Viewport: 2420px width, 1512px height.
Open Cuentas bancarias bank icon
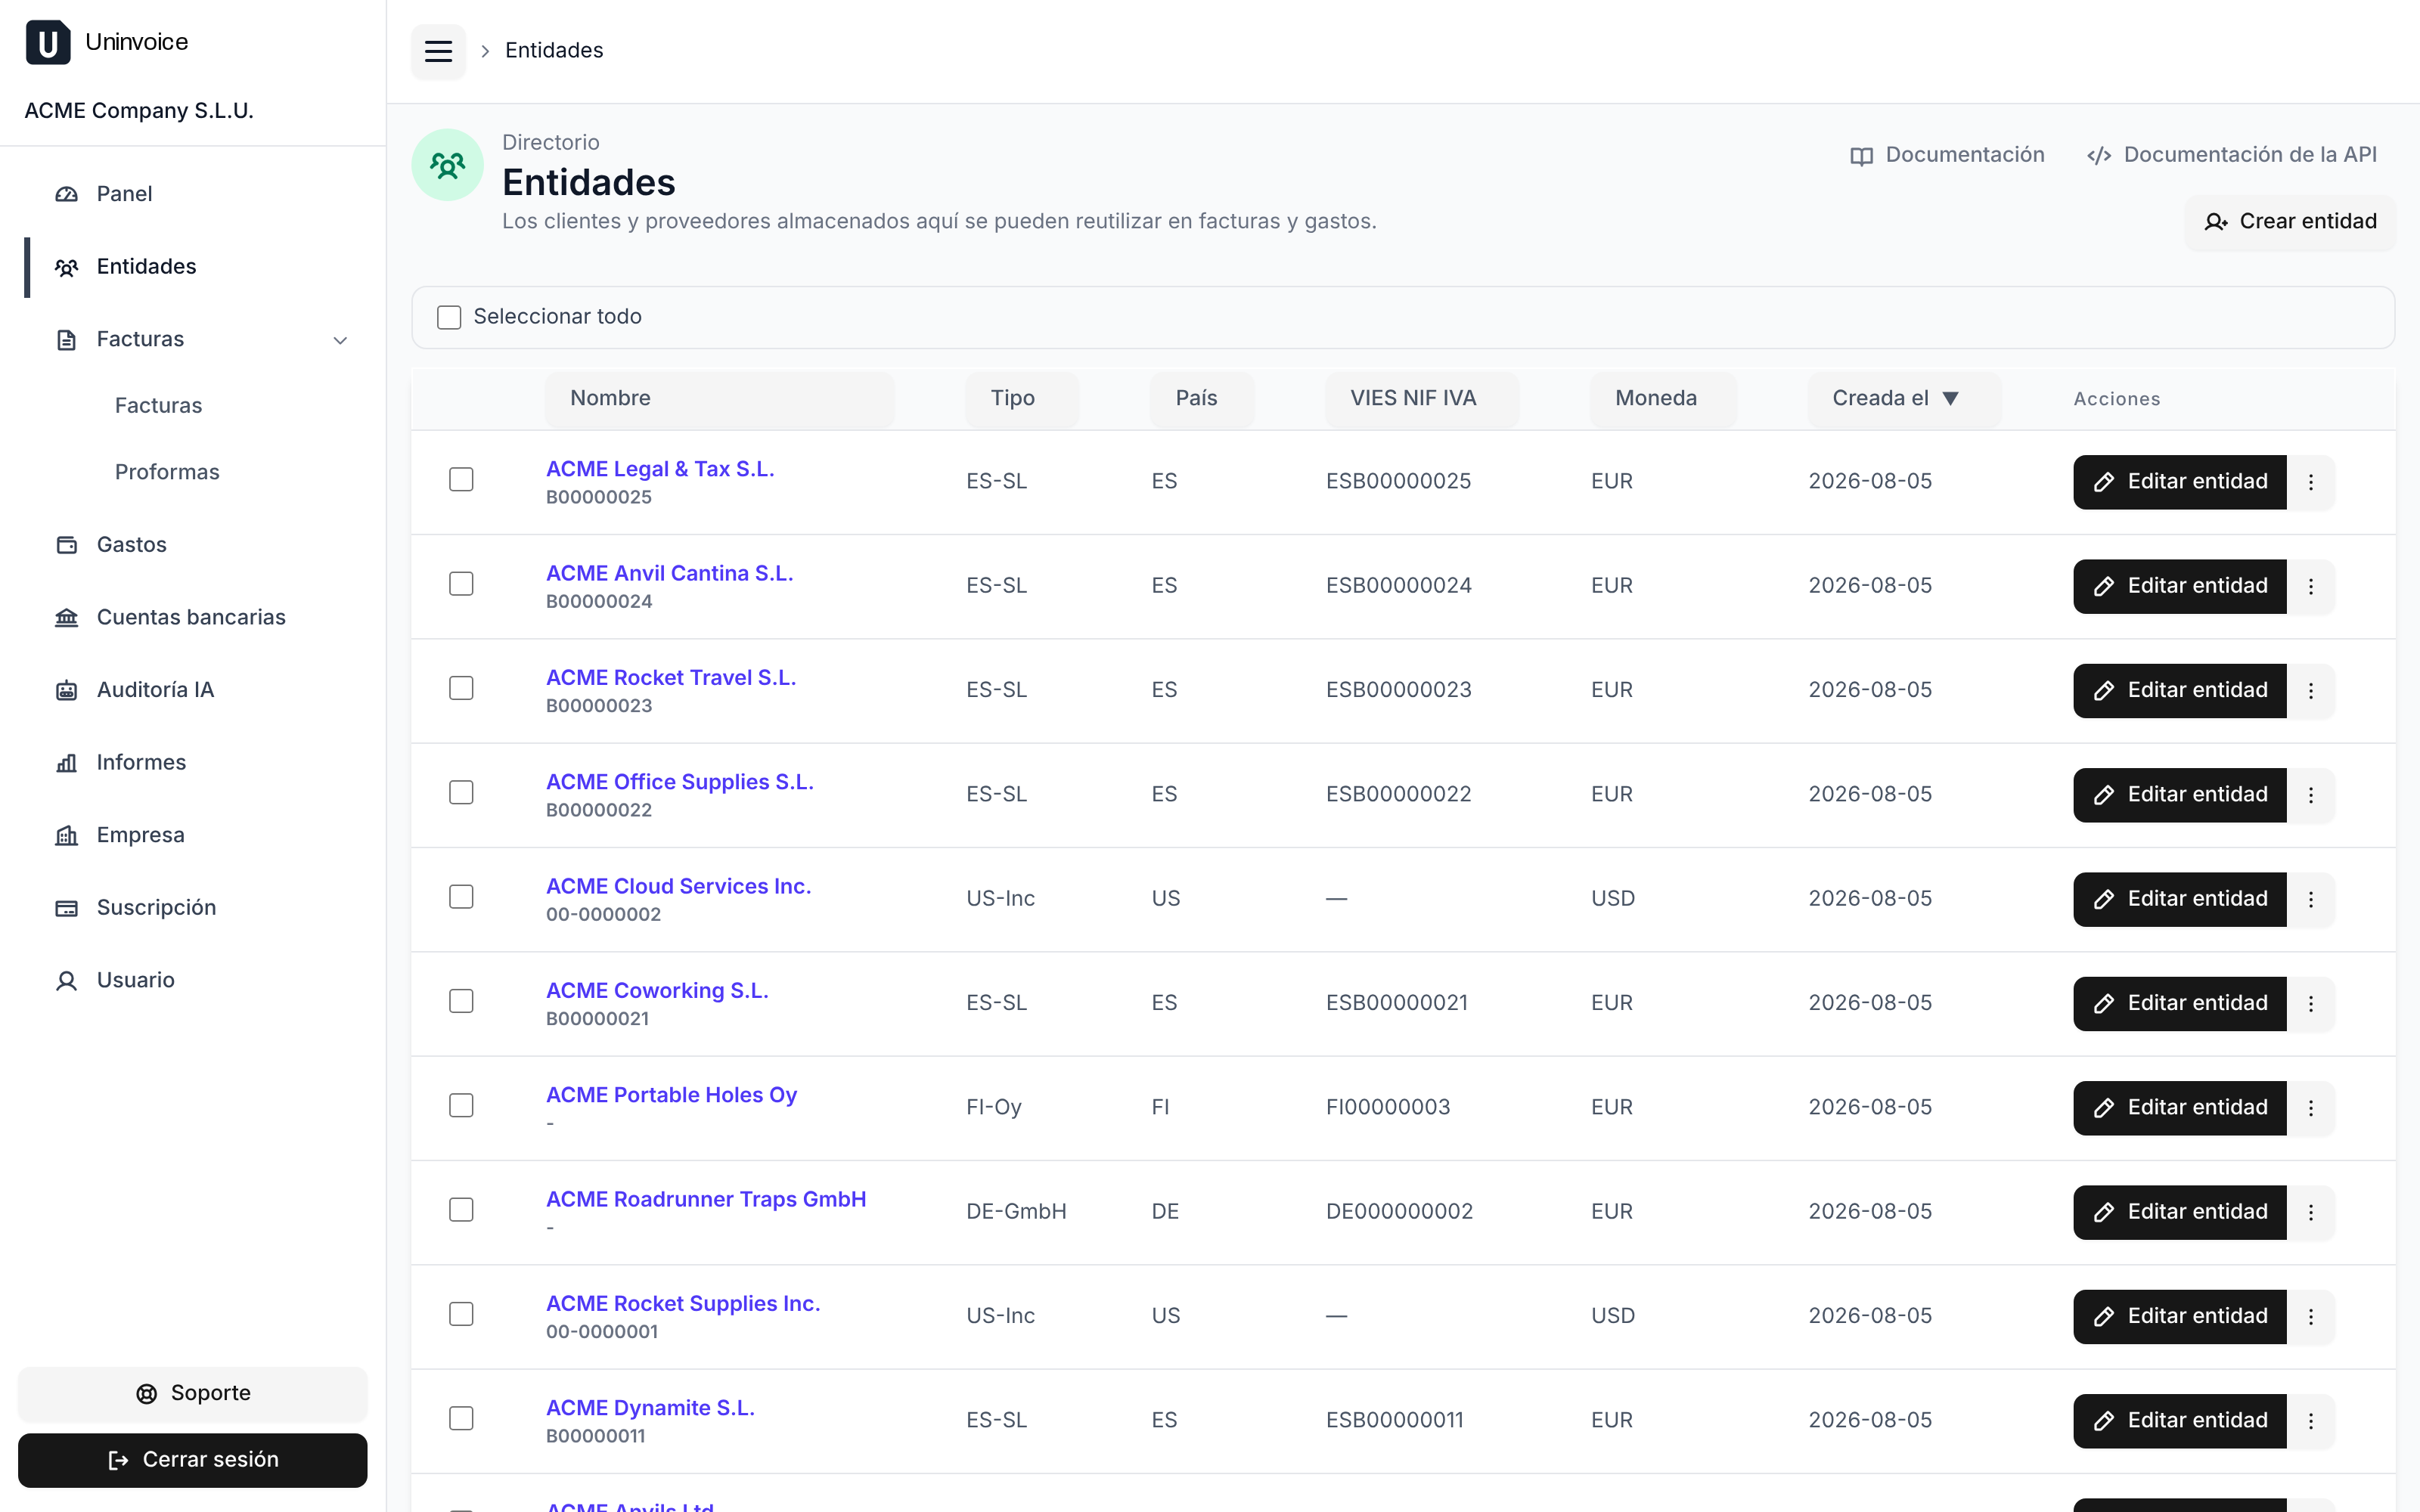point(66,617)
